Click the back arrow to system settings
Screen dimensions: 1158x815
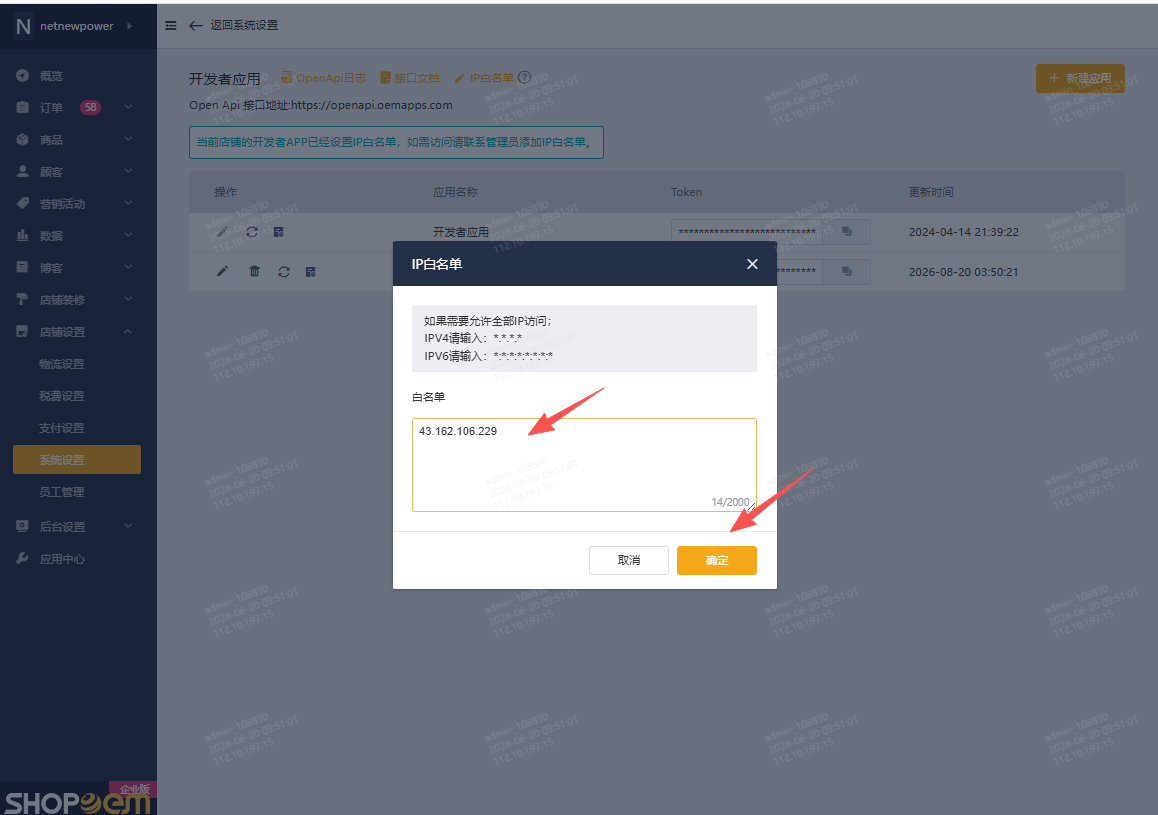196,25
